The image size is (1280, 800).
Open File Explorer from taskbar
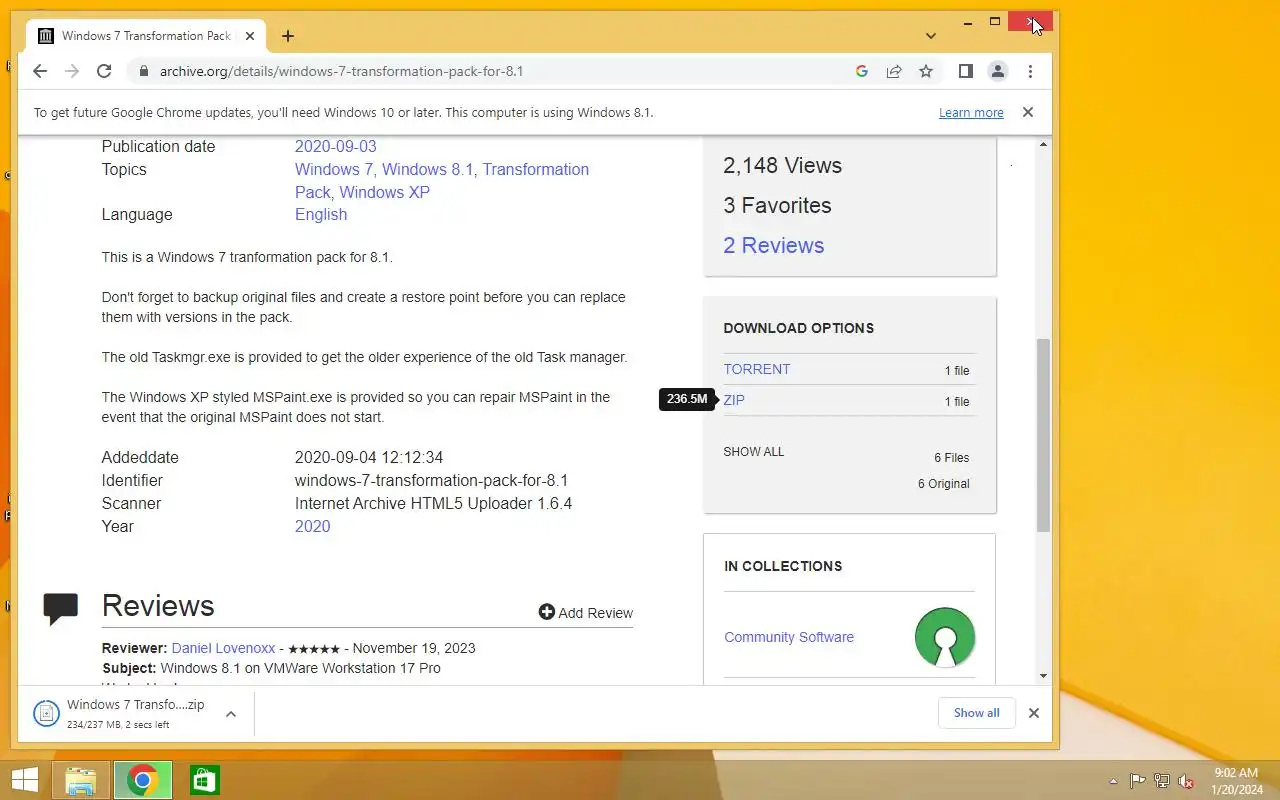pyautogui.click(x=81, y=780)
